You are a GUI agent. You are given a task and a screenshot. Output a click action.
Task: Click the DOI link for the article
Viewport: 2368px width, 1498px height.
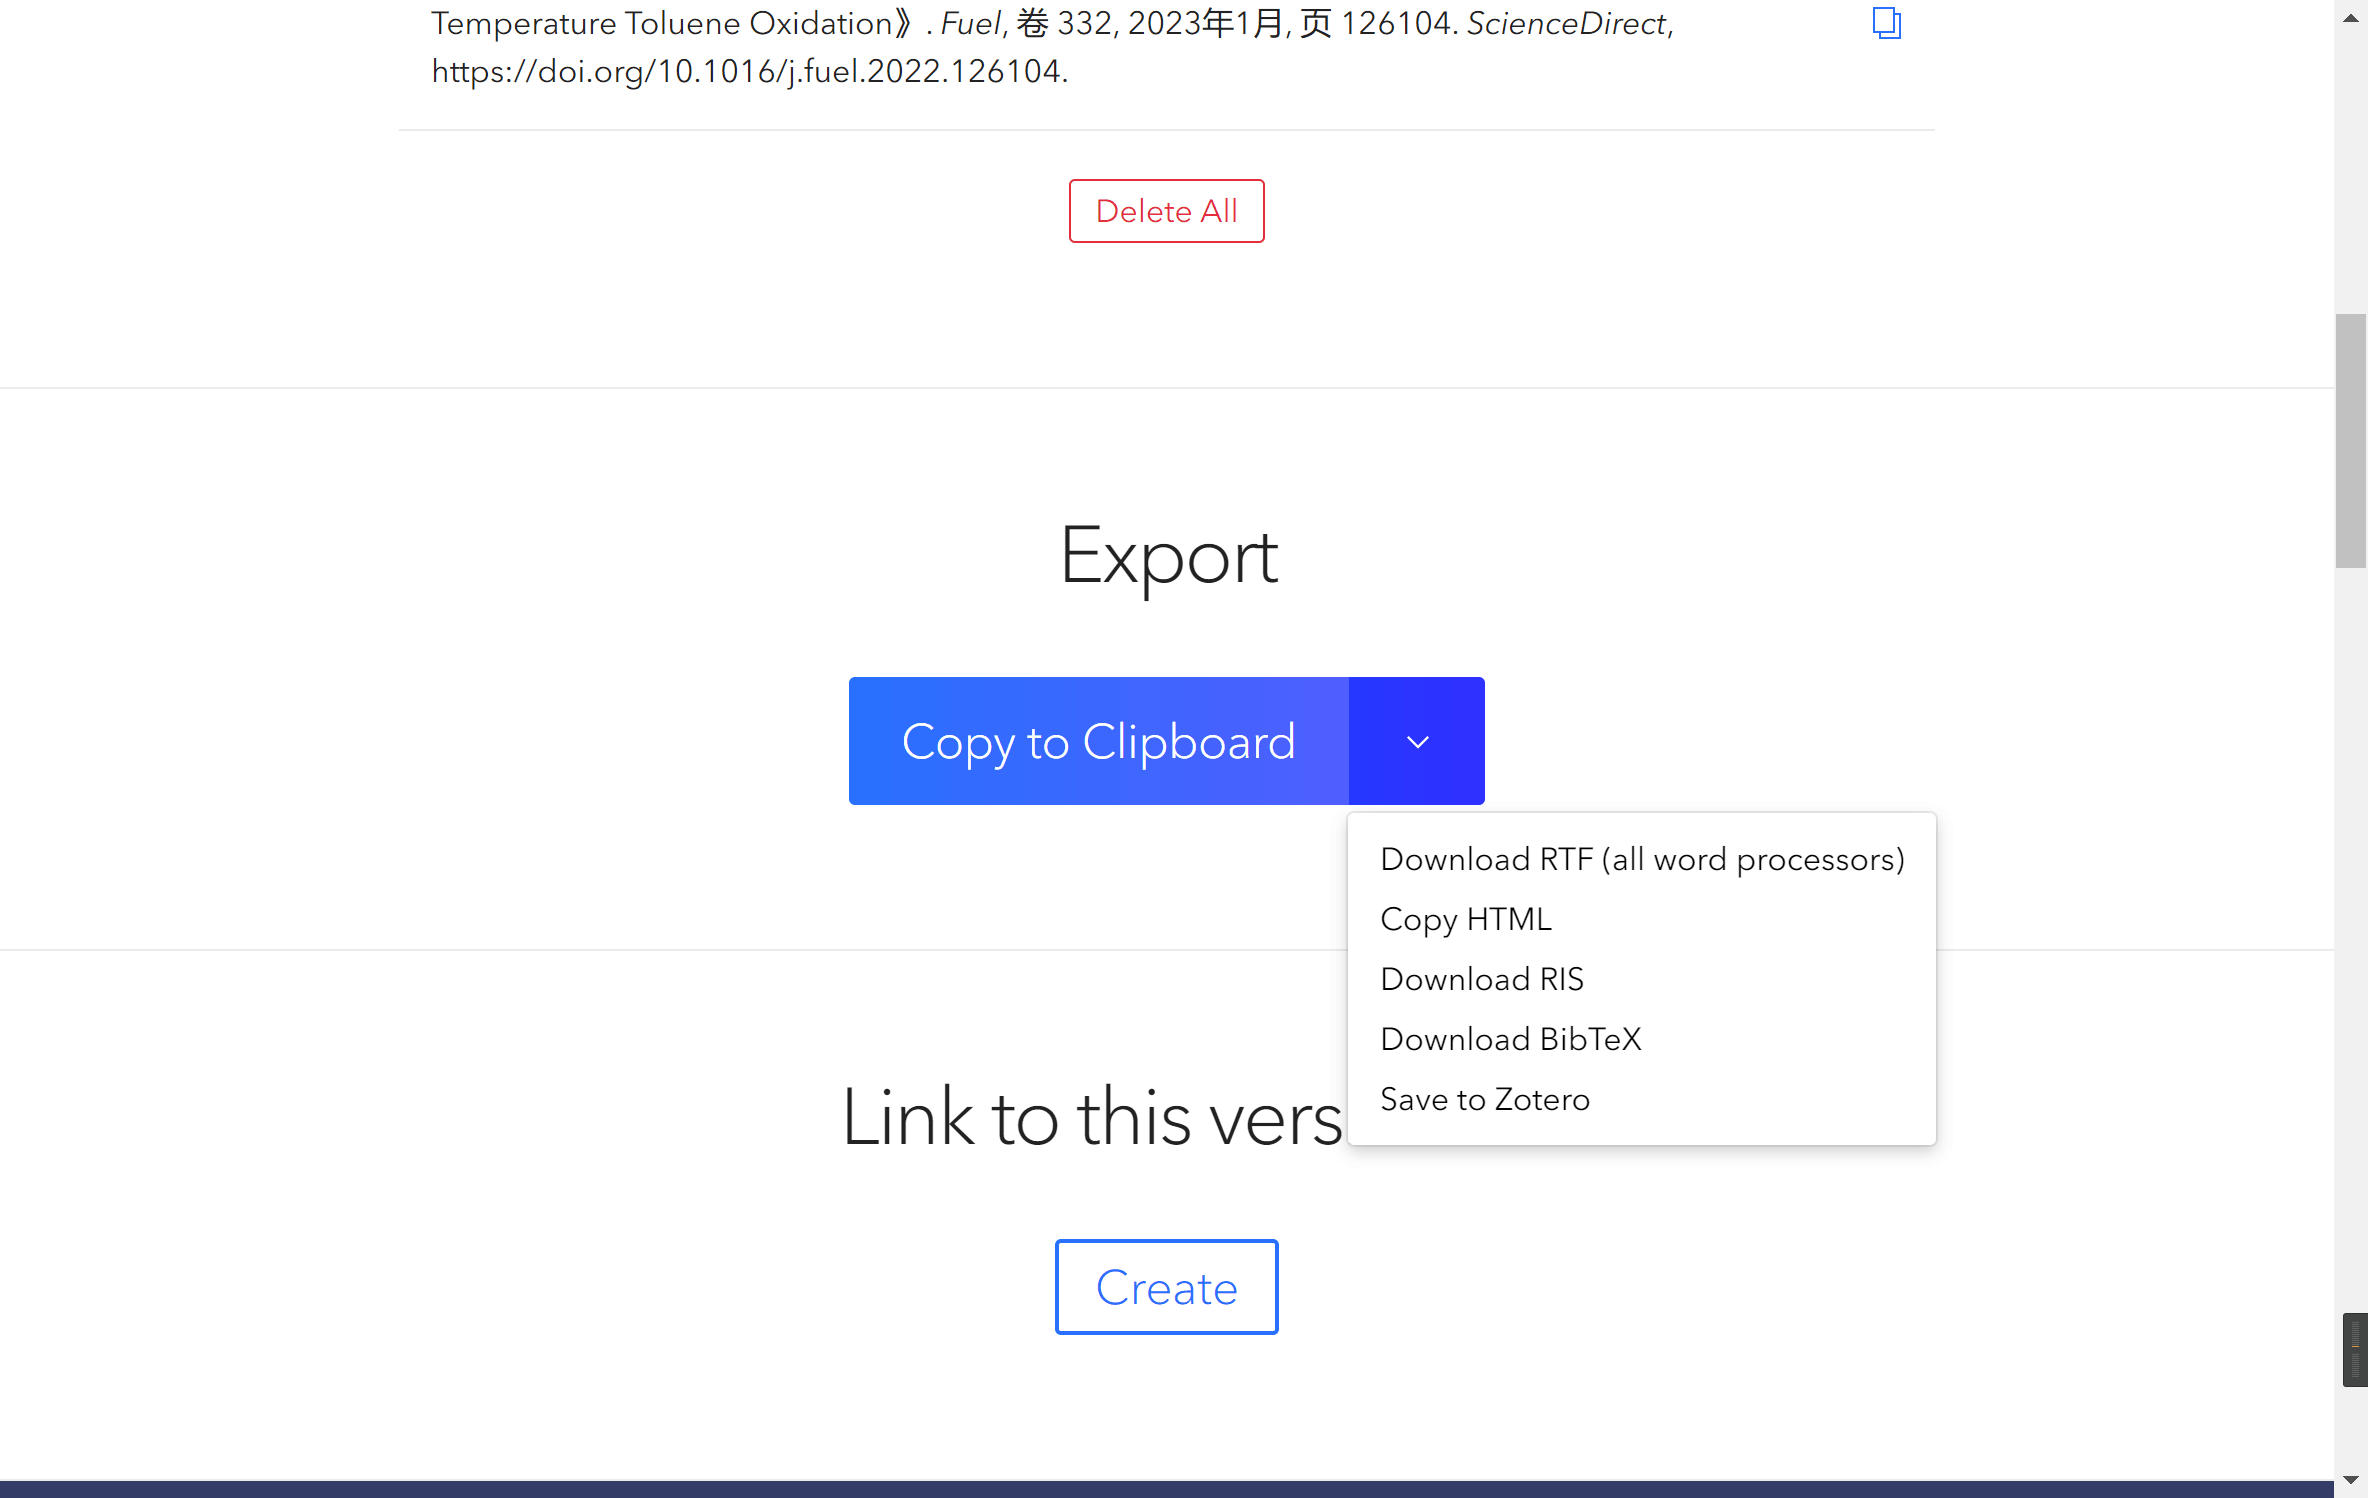coord(742,69)
